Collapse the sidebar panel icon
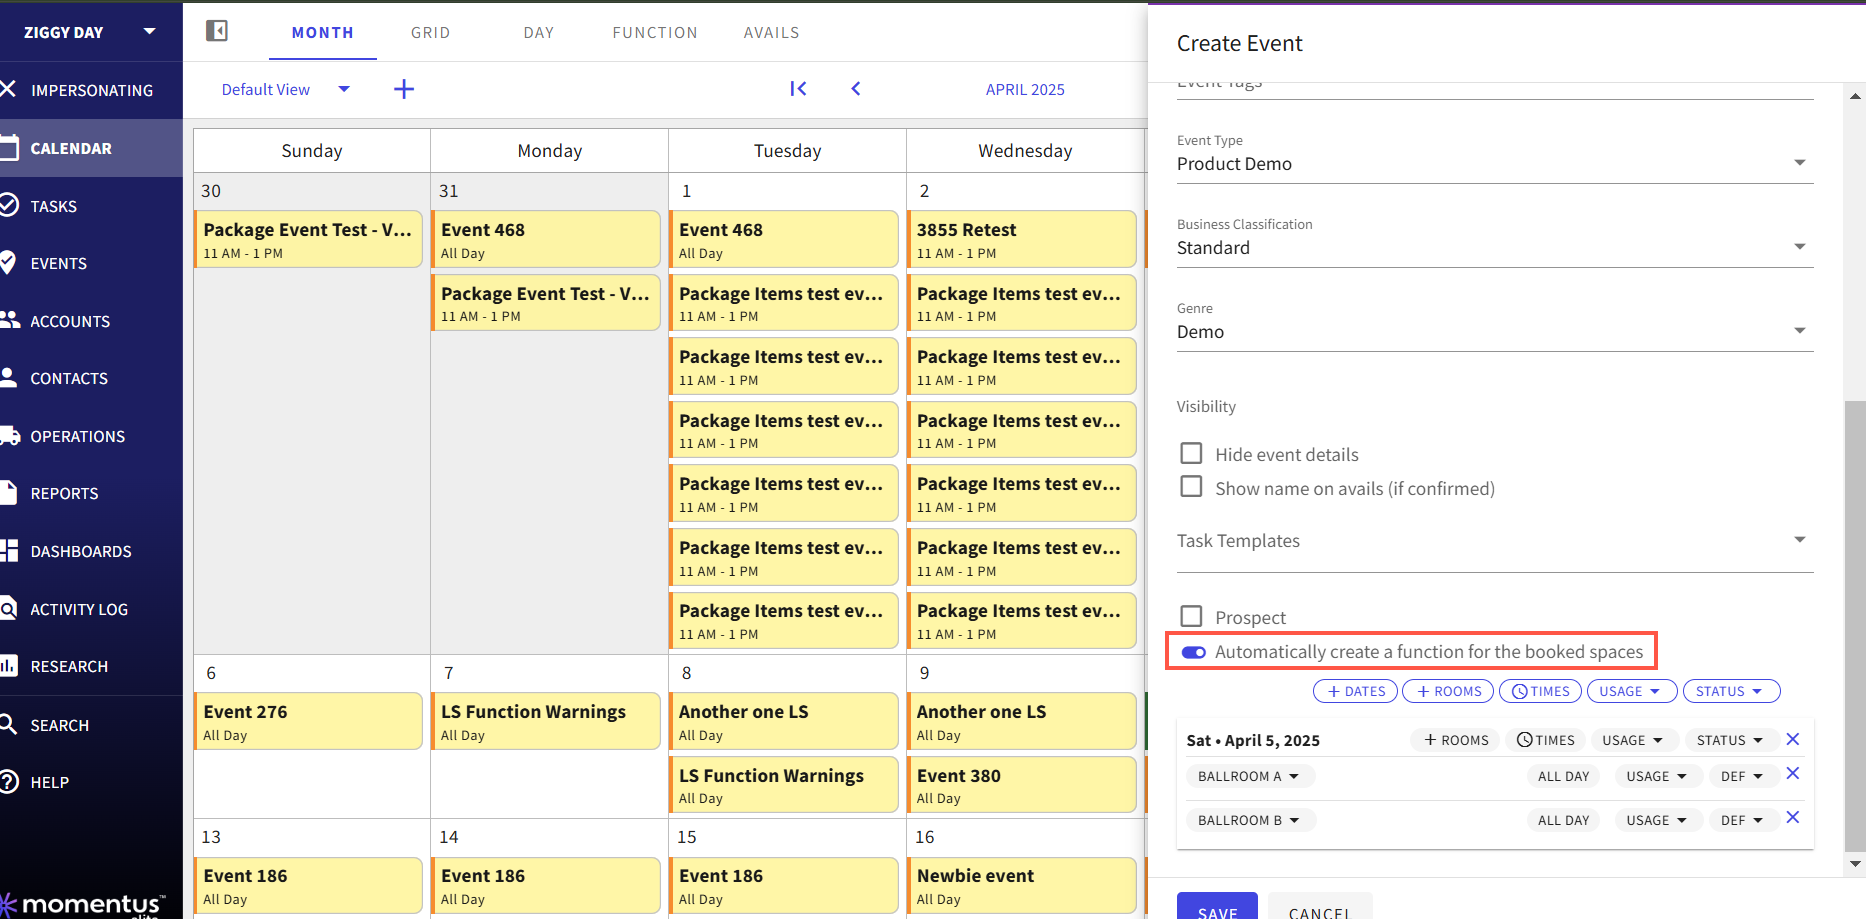 click(x=217, y=31)
